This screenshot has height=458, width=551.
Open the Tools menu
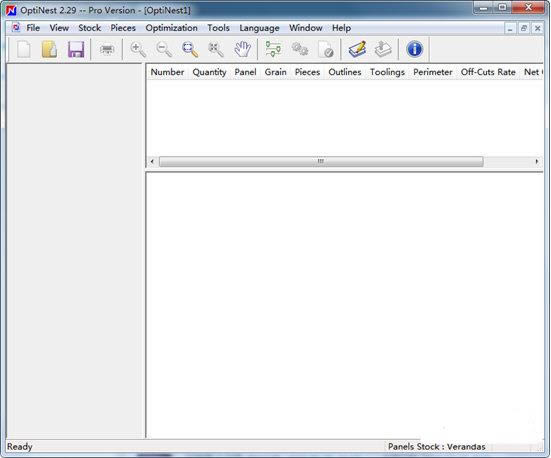218,28
